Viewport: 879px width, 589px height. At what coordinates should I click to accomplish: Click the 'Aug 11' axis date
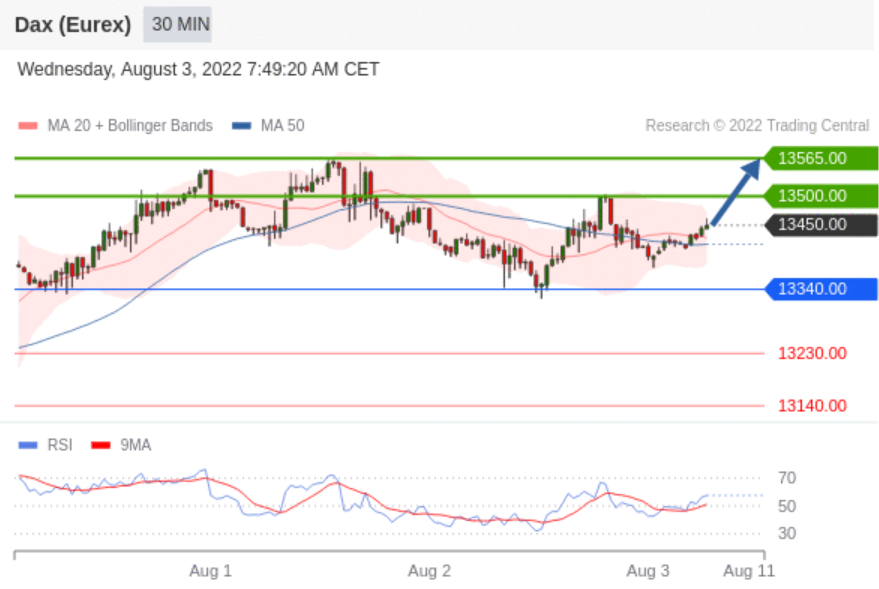[x=750, y=571]
